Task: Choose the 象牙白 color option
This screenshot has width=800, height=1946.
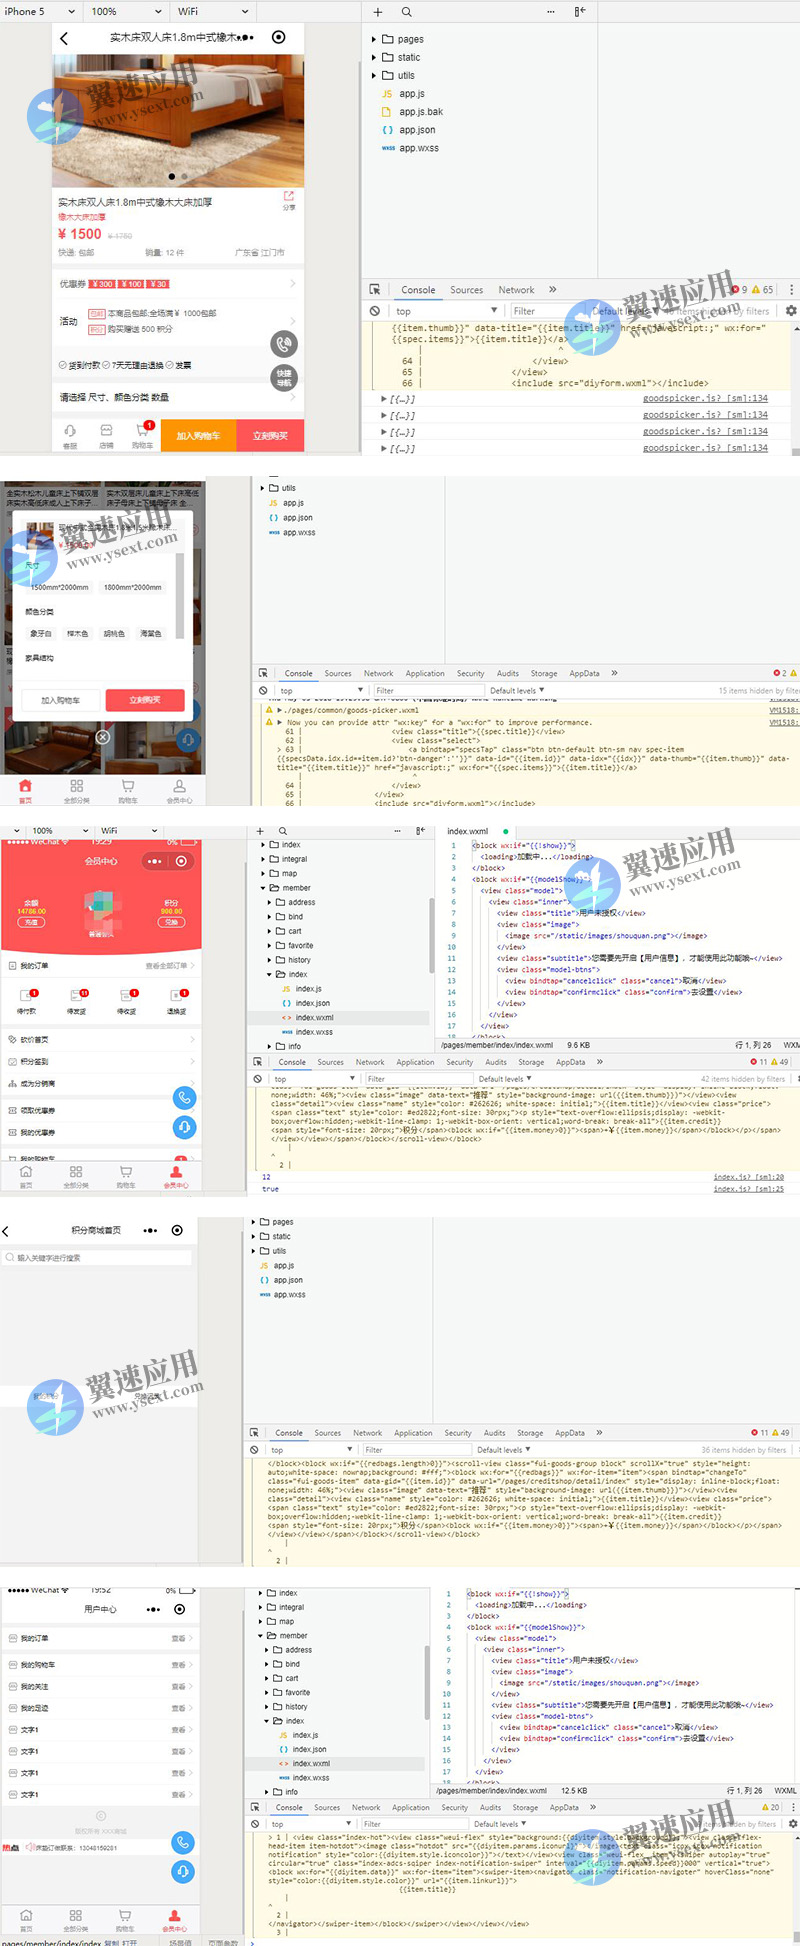Action: [x=41, y=633]
